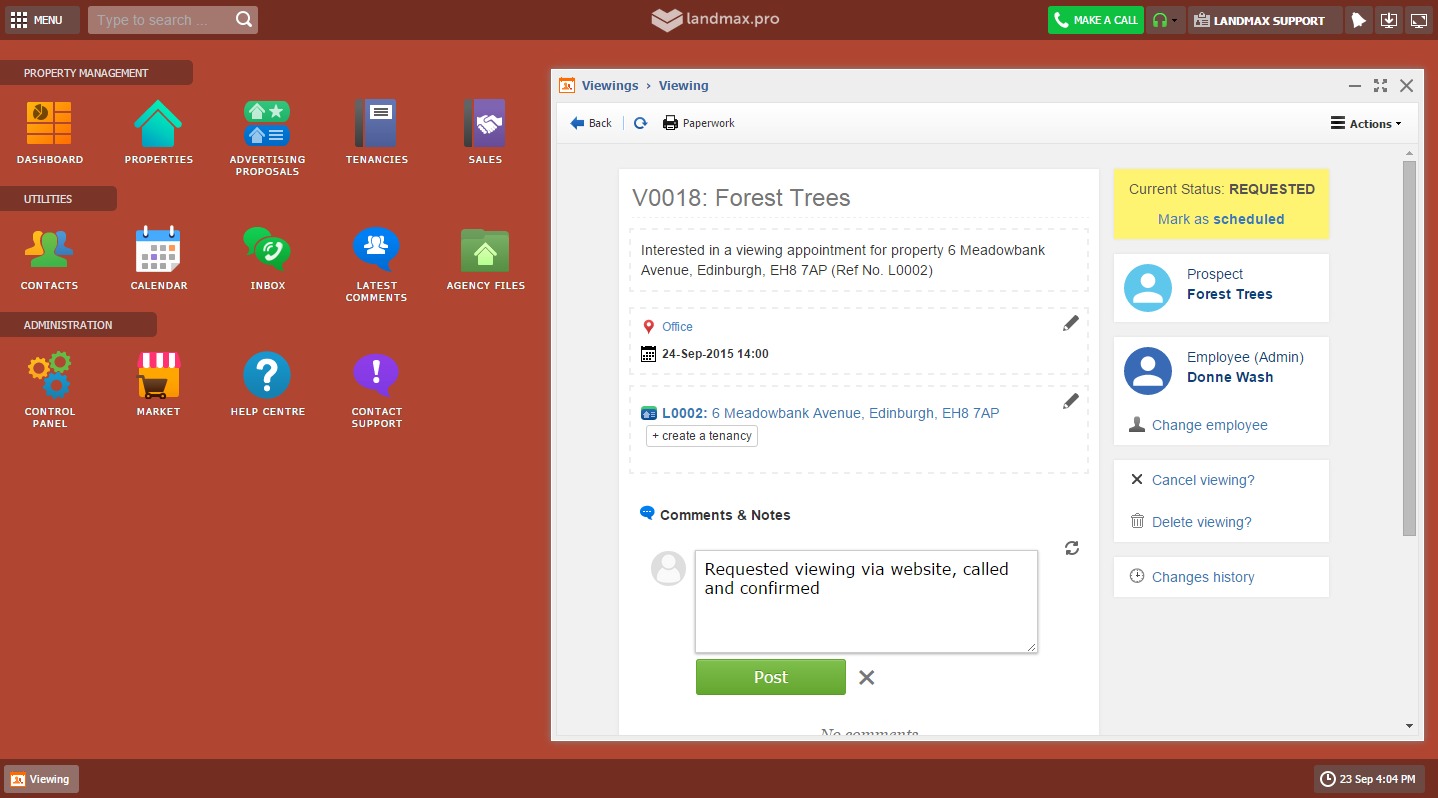Screen dimensions: 1438x798
Task: Open the Dashboard icon
Action: 49,125
